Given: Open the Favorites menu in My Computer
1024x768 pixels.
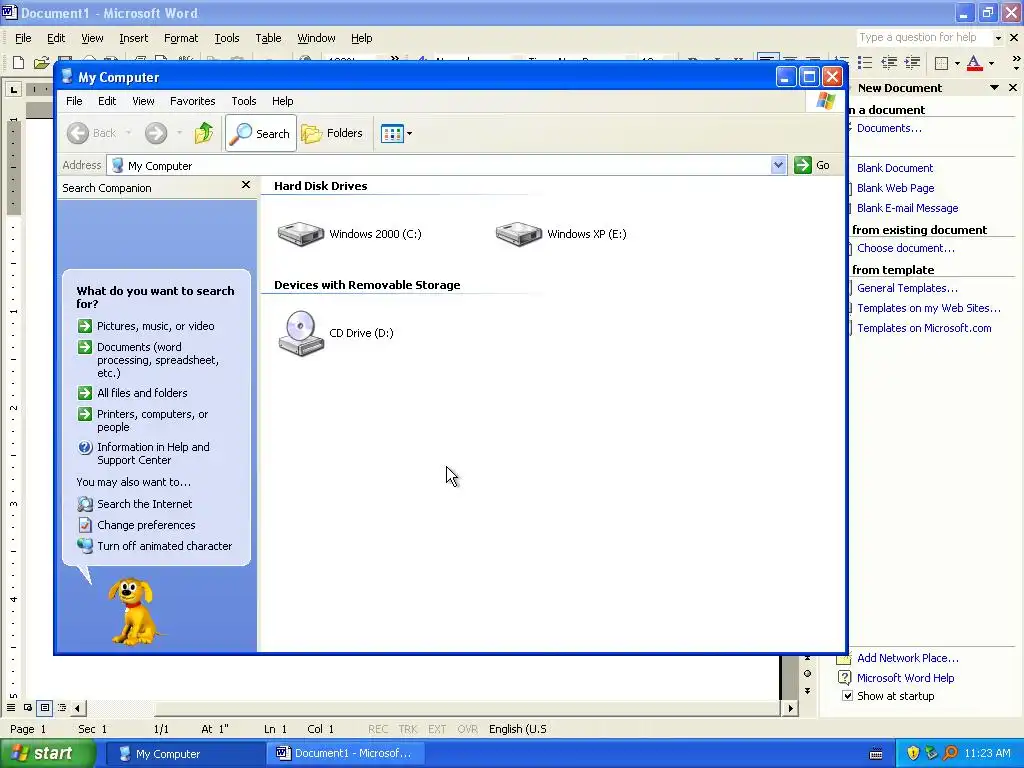Looking at the screenshot, I should (192, 101).
